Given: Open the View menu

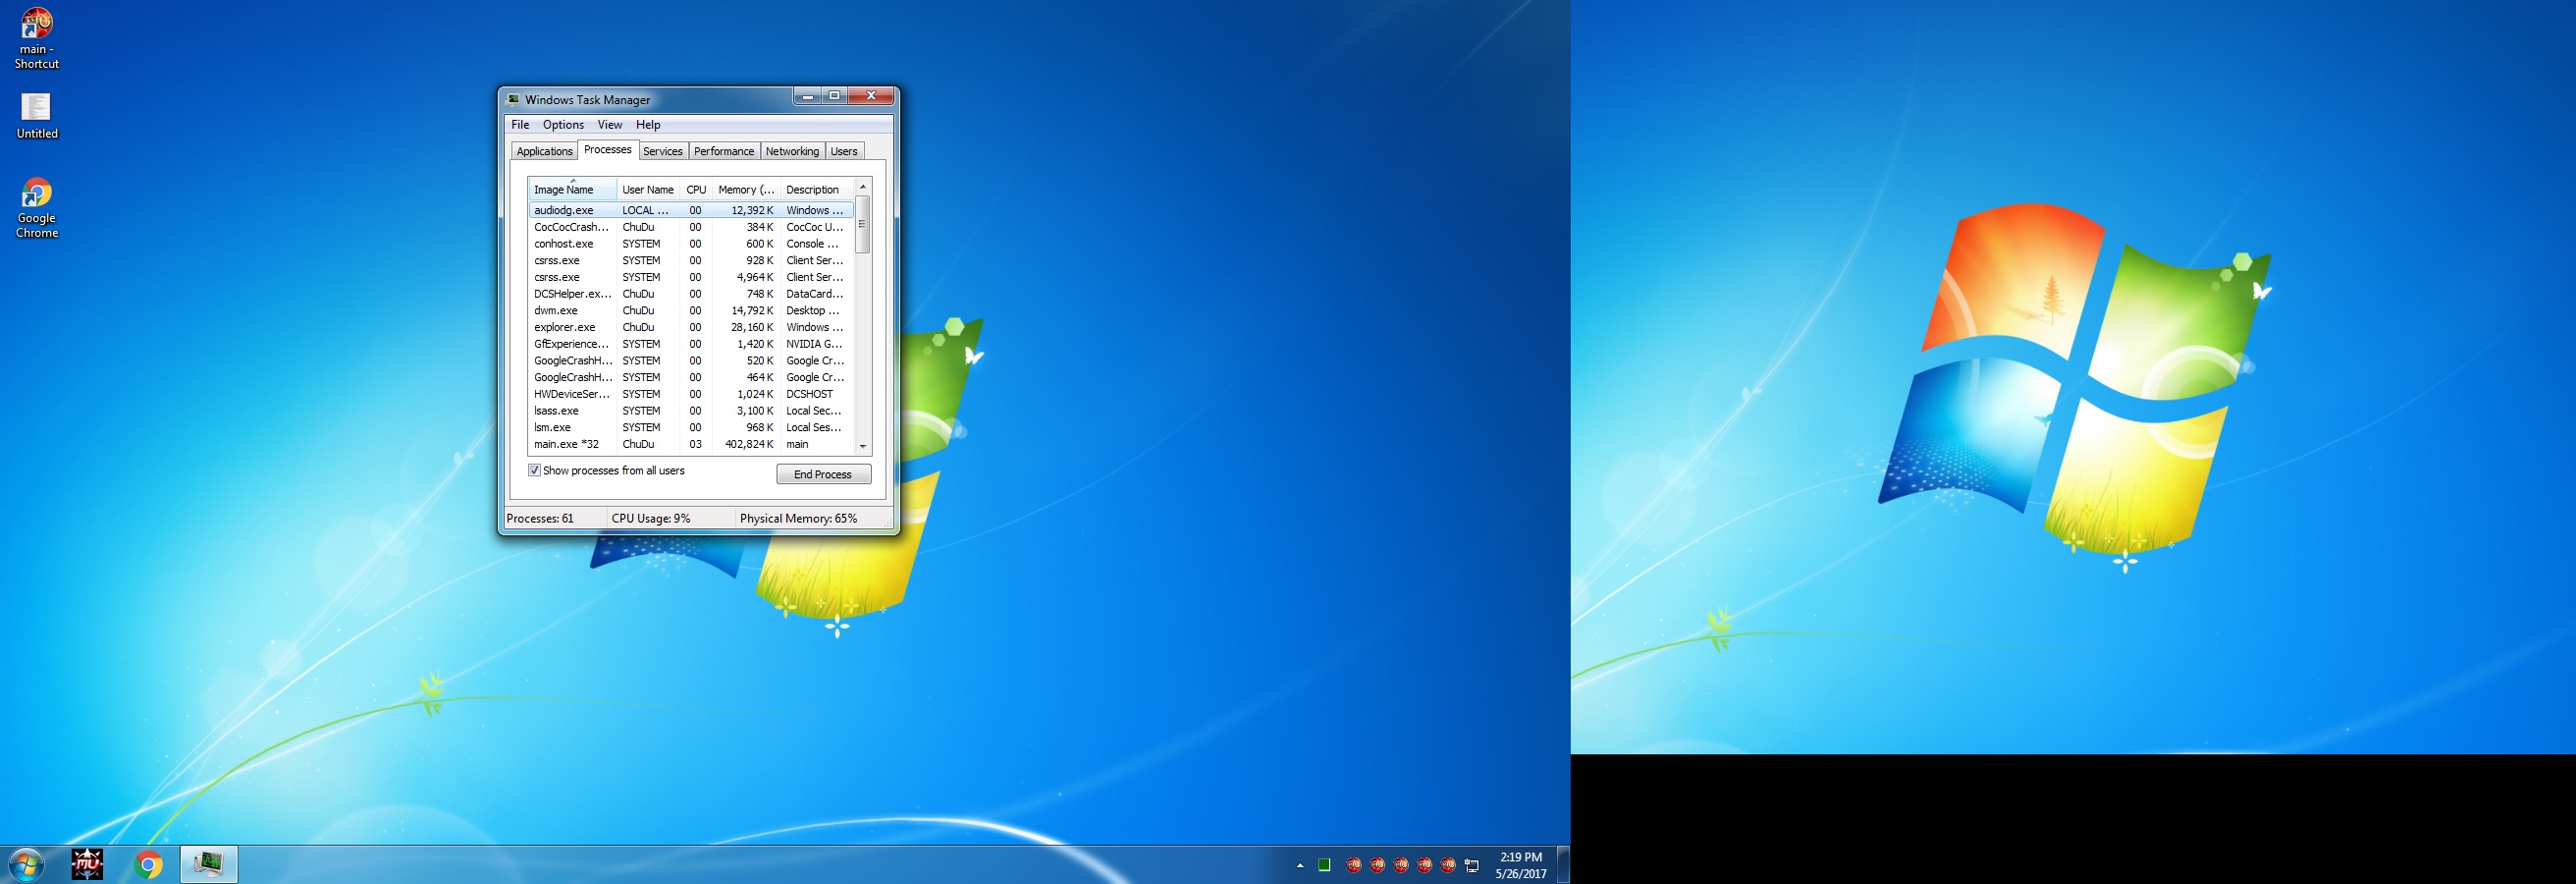Looking at the screenshot, I should click(609, 125).
